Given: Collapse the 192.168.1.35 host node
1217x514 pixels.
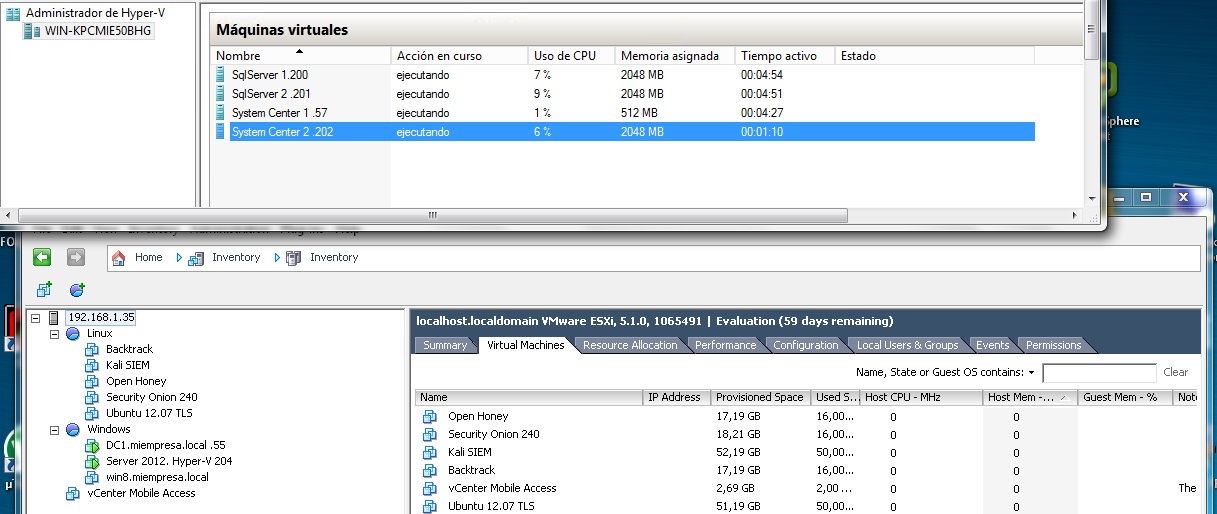Looking at the screenshot, I should (x=36, y=317).
